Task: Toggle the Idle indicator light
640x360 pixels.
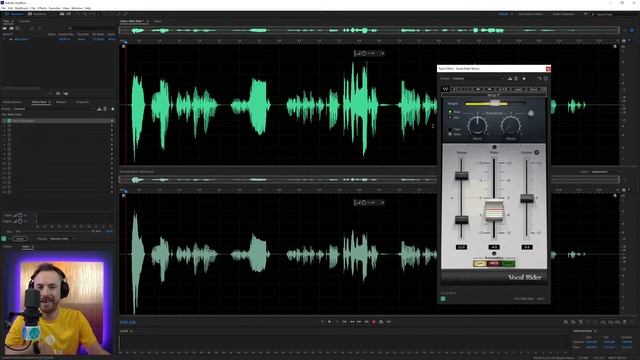Action: coord(450,118)
